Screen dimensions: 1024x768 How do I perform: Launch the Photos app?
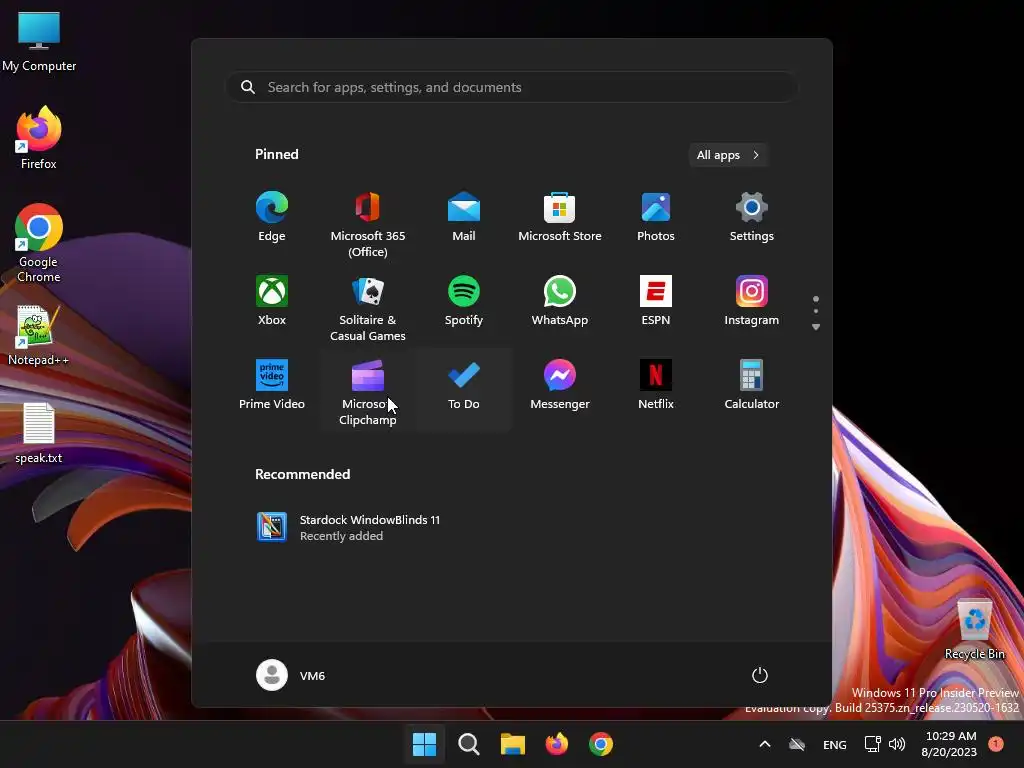click(x=656, y=218)
